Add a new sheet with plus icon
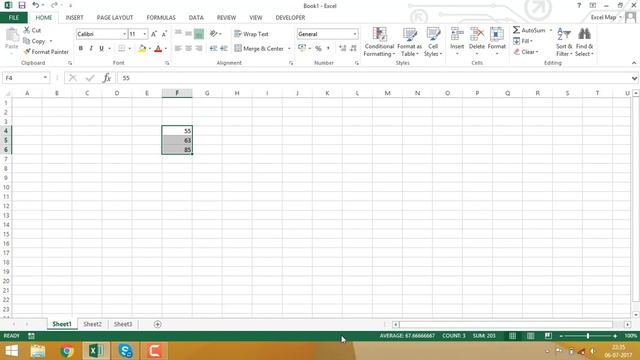Image resolution: width=640 pixels, height=360 pixels. click(158, 324)
